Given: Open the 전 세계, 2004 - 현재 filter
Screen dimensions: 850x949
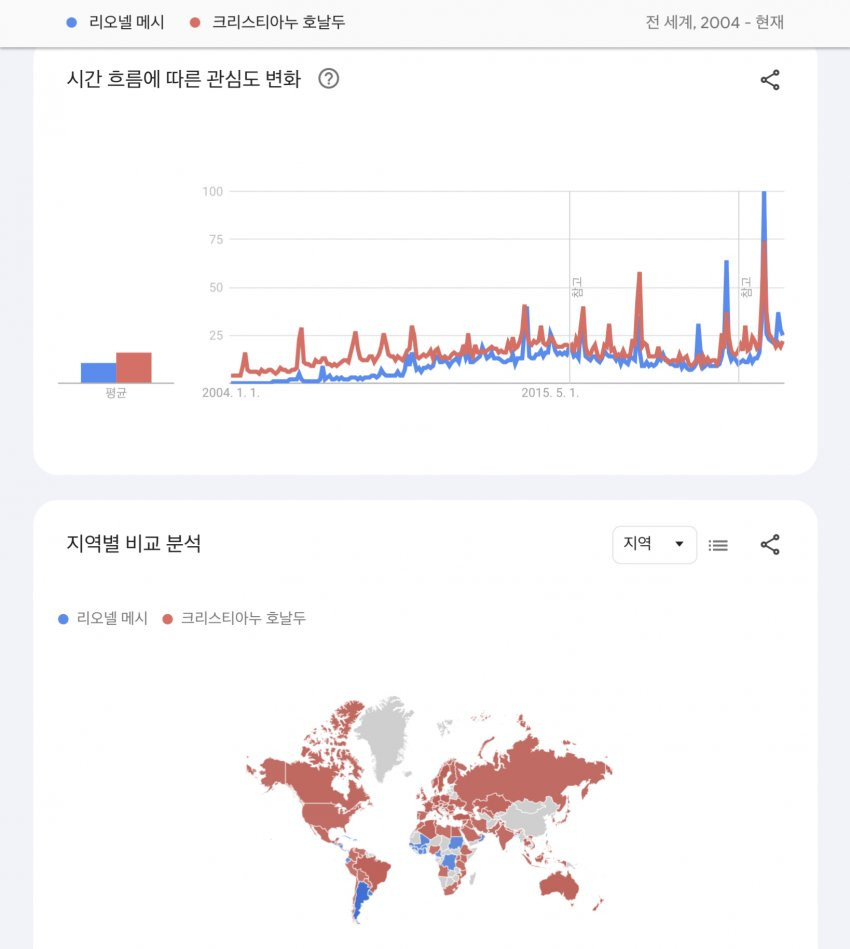Looking at the screenshot, I should 714,22.
